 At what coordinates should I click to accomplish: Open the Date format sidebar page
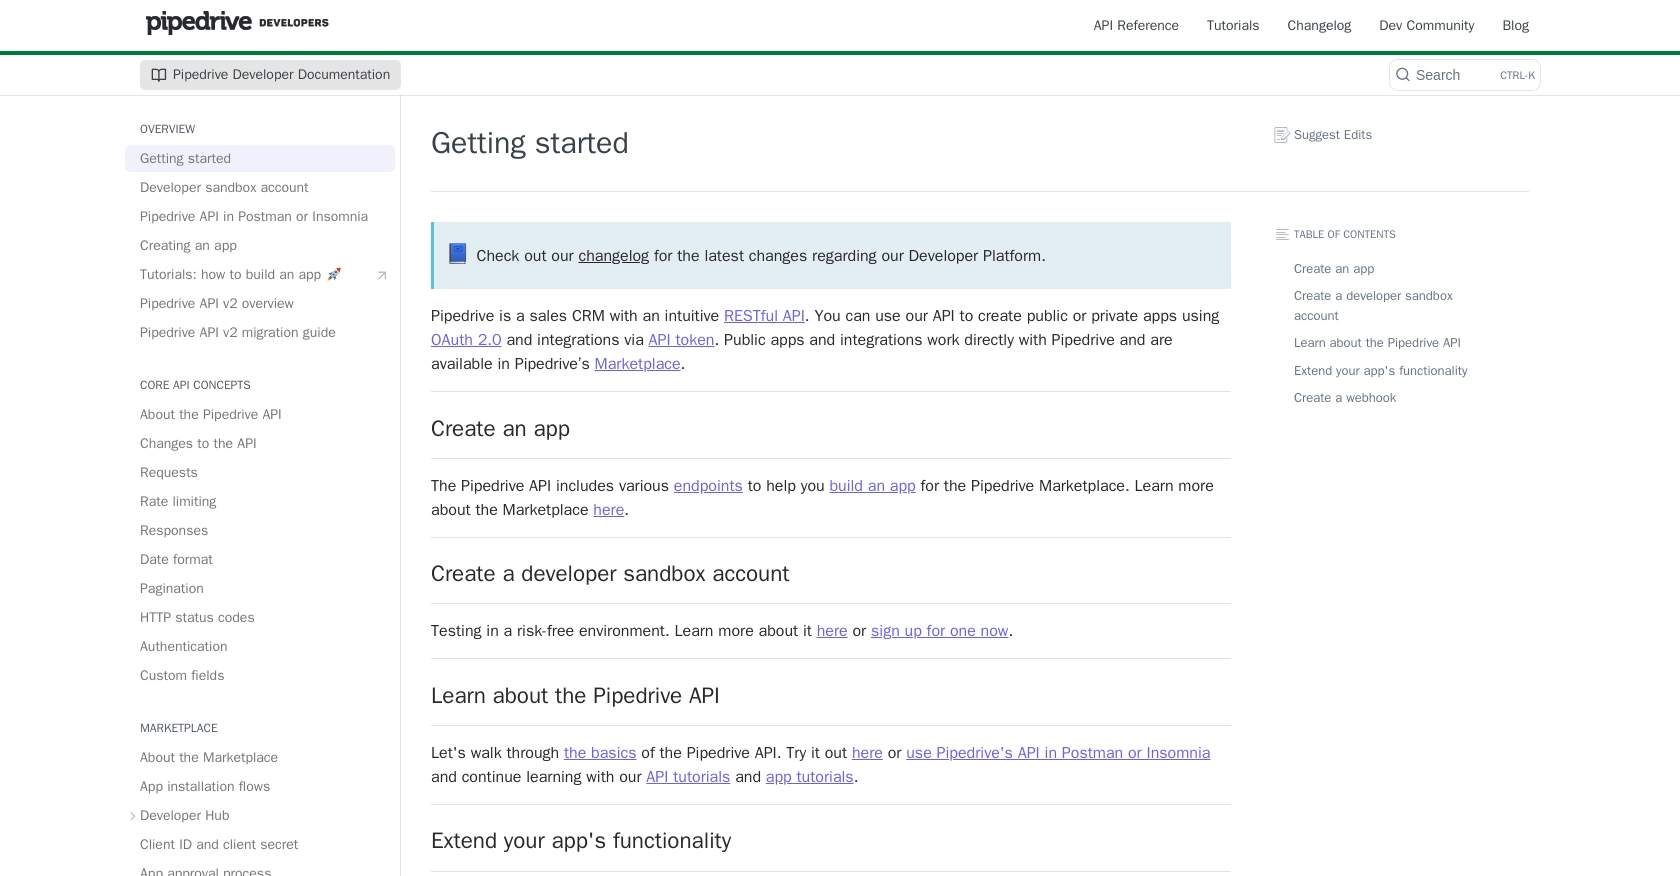260,559
